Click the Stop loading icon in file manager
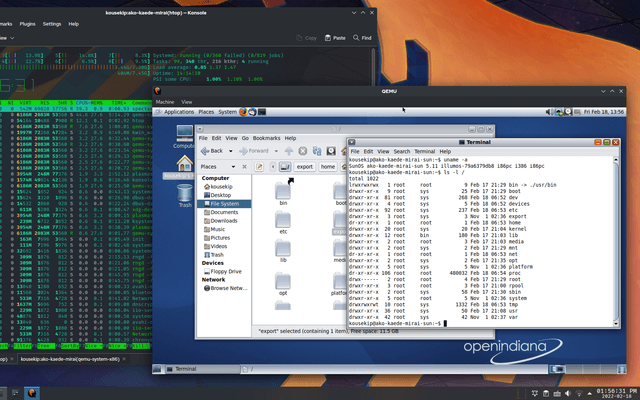This screenshot has width=640, height=400. 302,151
